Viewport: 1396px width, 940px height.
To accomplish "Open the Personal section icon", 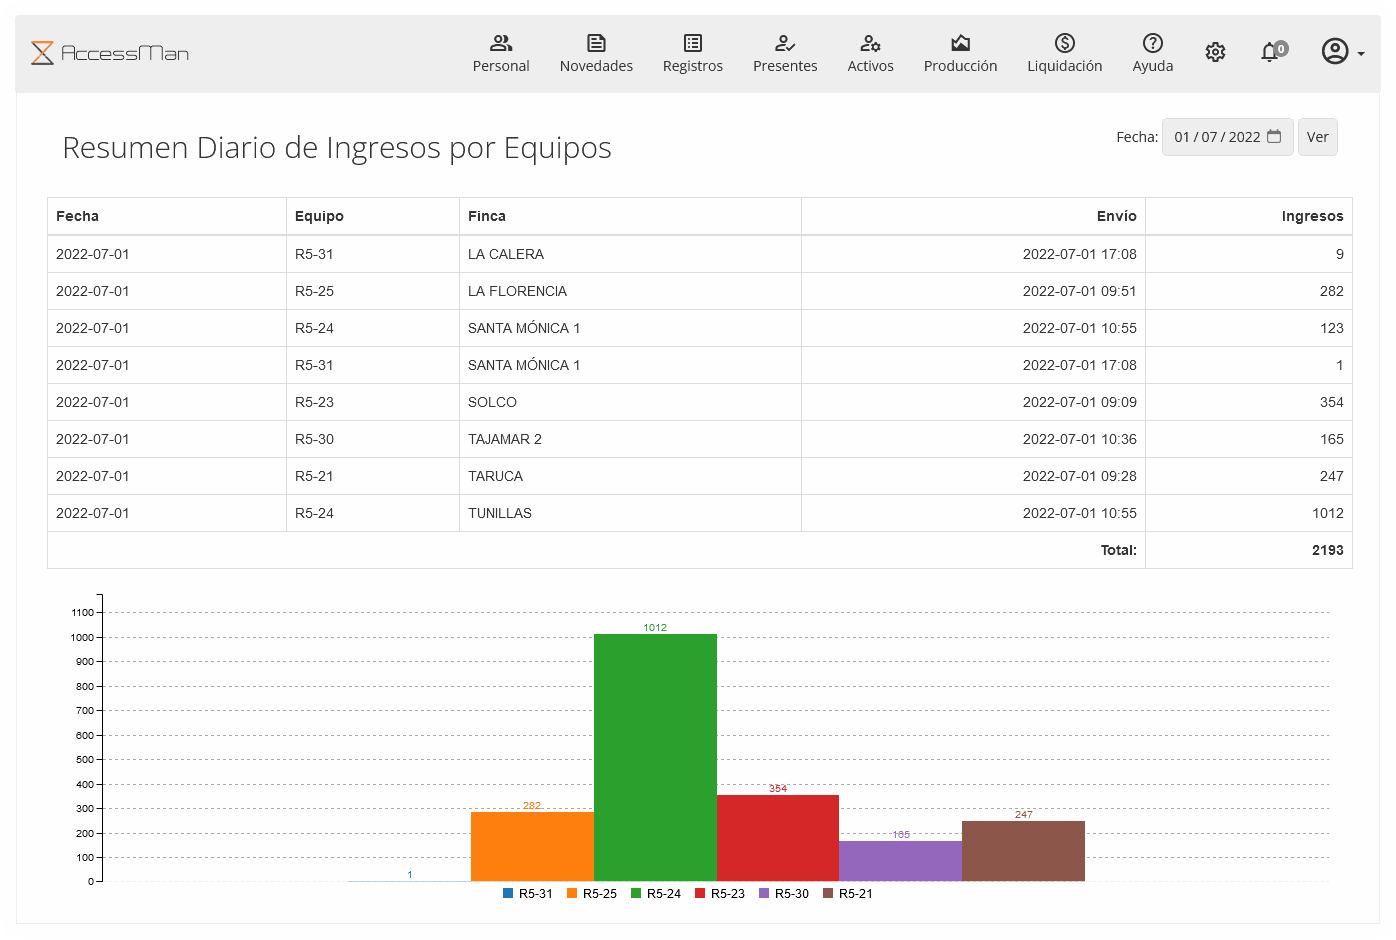I will (x=501, y=43).
